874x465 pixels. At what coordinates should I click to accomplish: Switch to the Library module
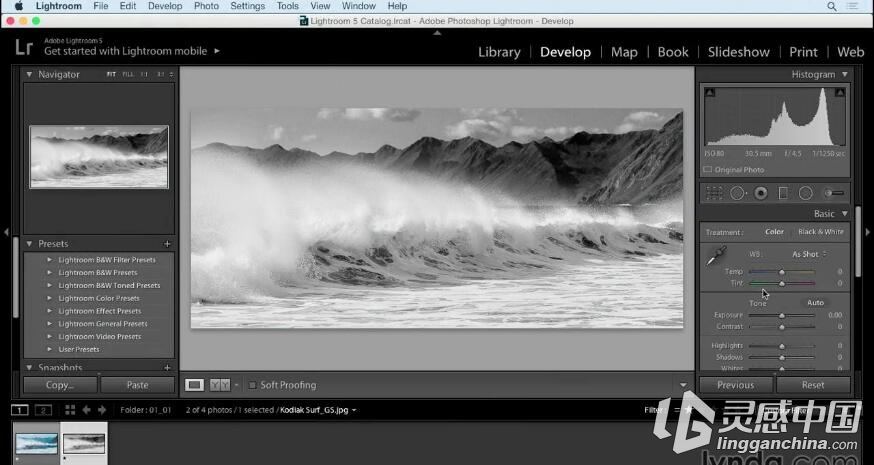pos(499,52)
